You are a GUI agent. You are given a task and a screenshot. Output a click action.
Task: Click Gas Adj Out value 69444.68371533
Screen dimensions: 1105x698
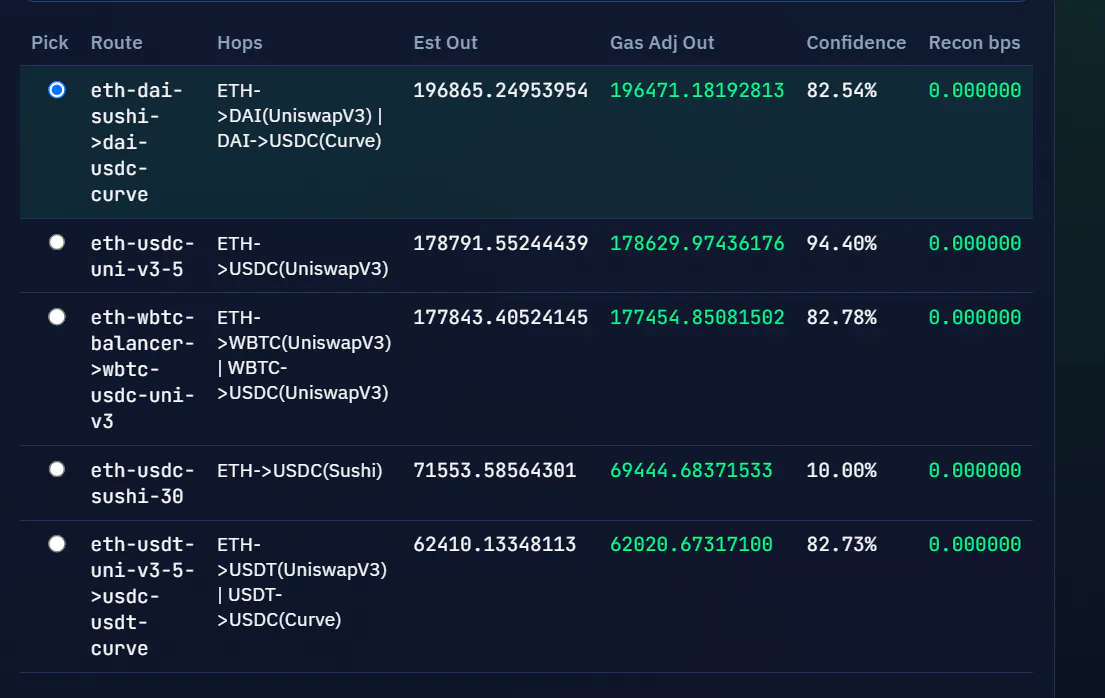click(x=691, y=470)
